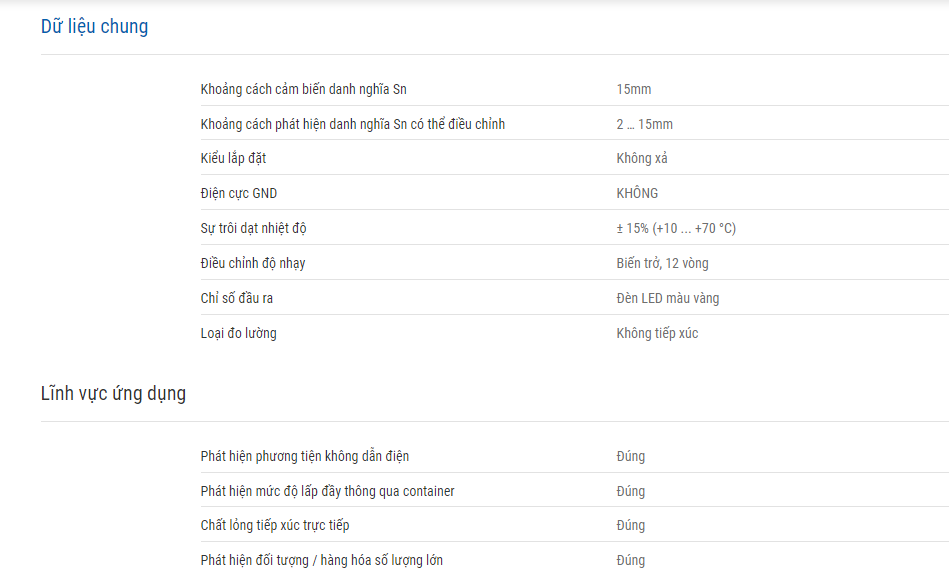Click the 'KHÔNG' GND electrode value
The image size is (949, 582).
tap(637, 194)
